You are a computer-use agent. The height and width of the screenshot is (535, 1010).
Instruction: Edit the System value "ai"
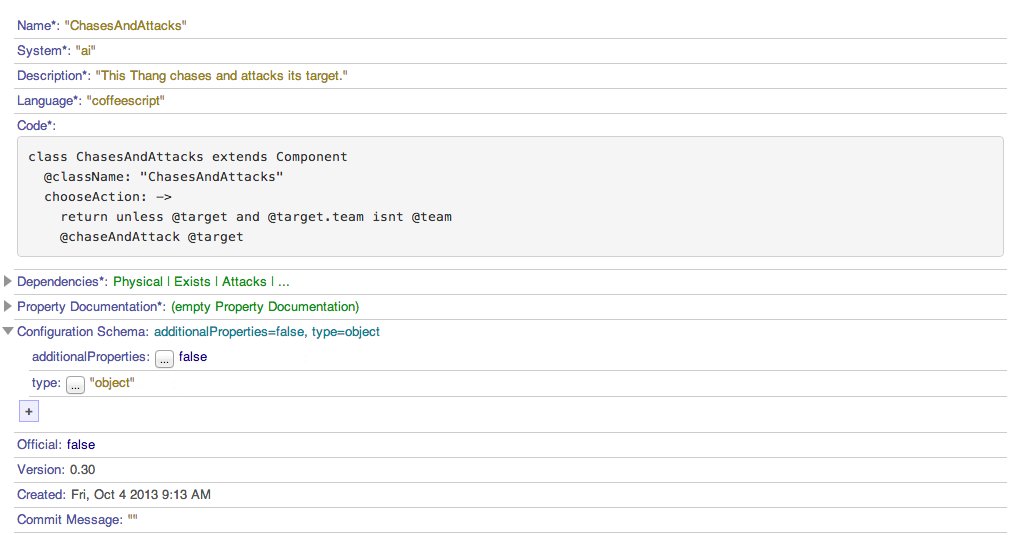(x=86, y=51)
